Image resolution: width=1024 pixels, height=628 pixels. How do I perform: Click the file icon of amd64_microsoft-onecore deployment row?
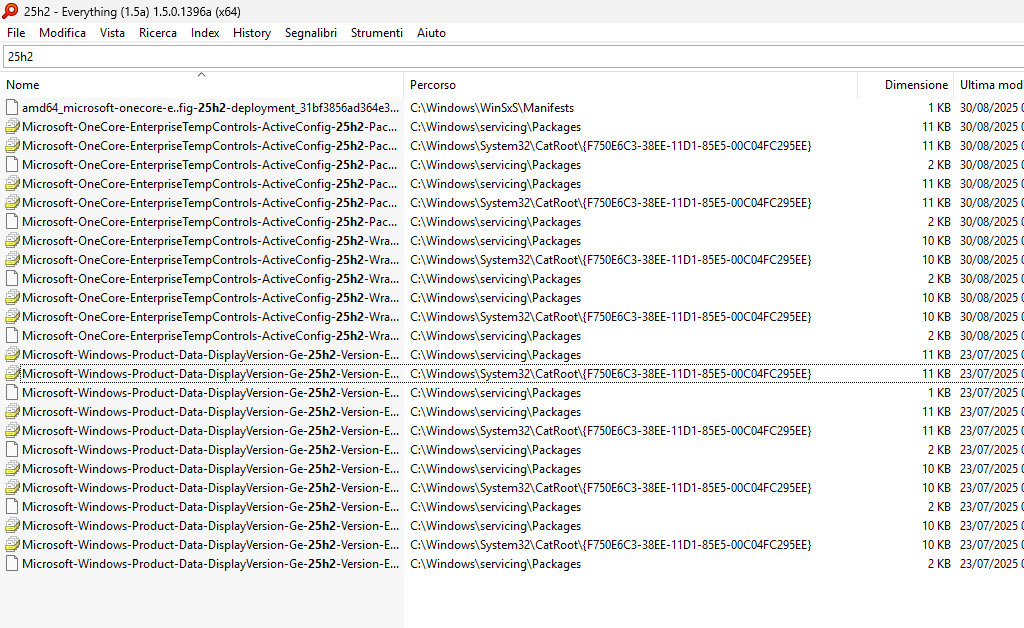pos(12,108)
